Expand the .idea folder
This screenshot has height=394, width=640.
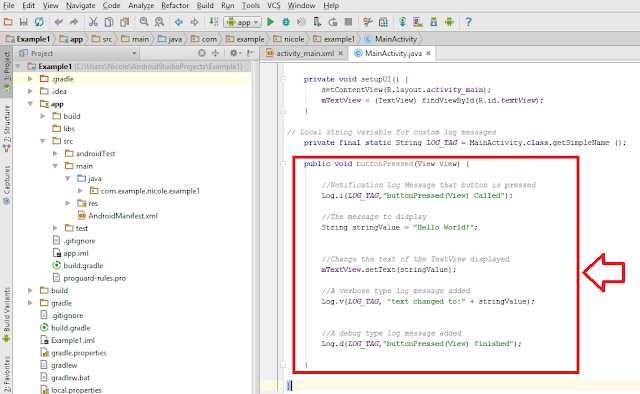tap(30, 91)
